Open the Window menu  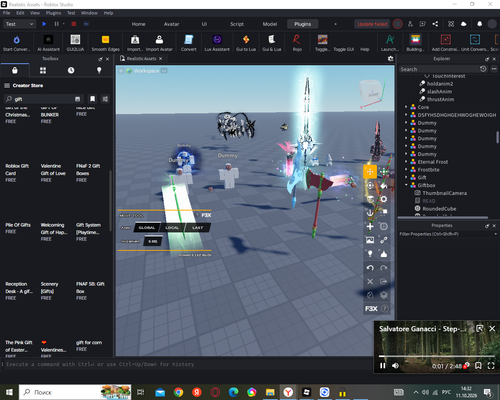(x=89, y=13)
